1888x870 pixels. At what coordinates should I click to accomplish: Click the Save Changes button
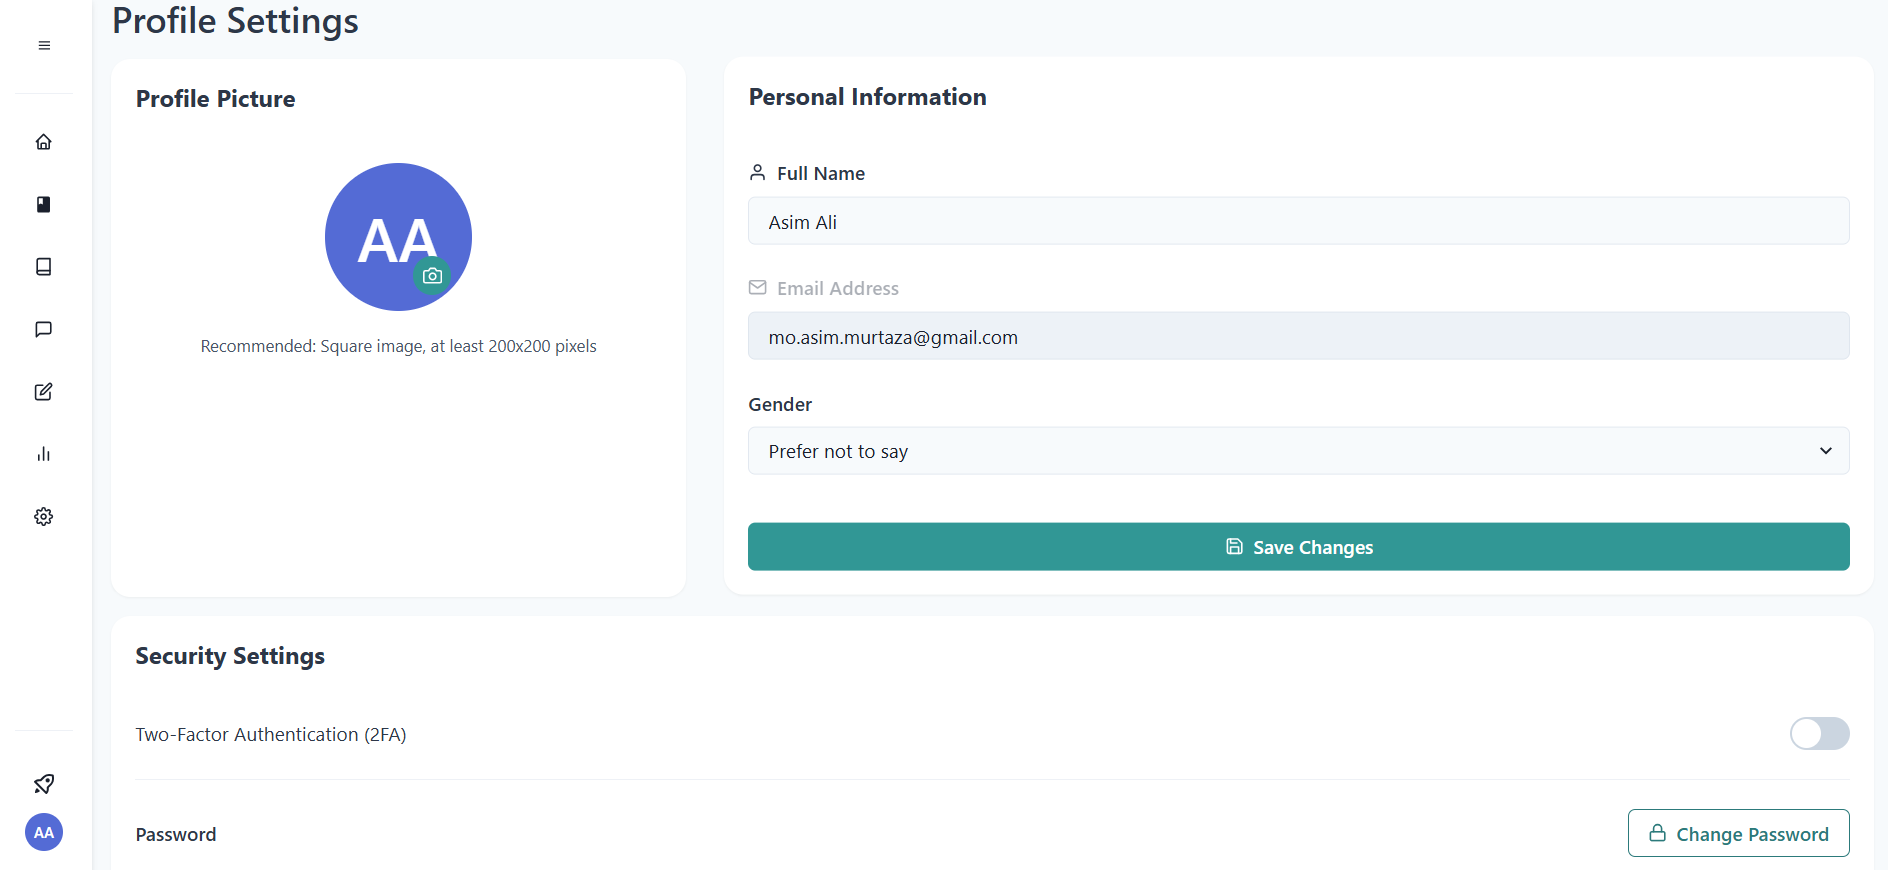click(x=1298, y=547)
